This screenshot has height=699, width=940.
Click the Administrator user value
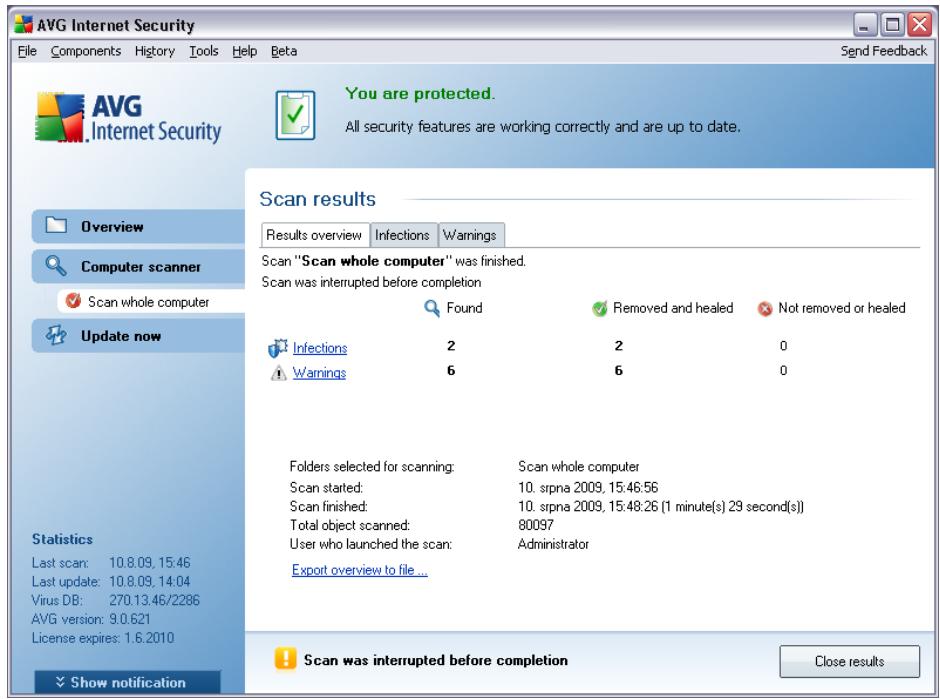point(553,544)
